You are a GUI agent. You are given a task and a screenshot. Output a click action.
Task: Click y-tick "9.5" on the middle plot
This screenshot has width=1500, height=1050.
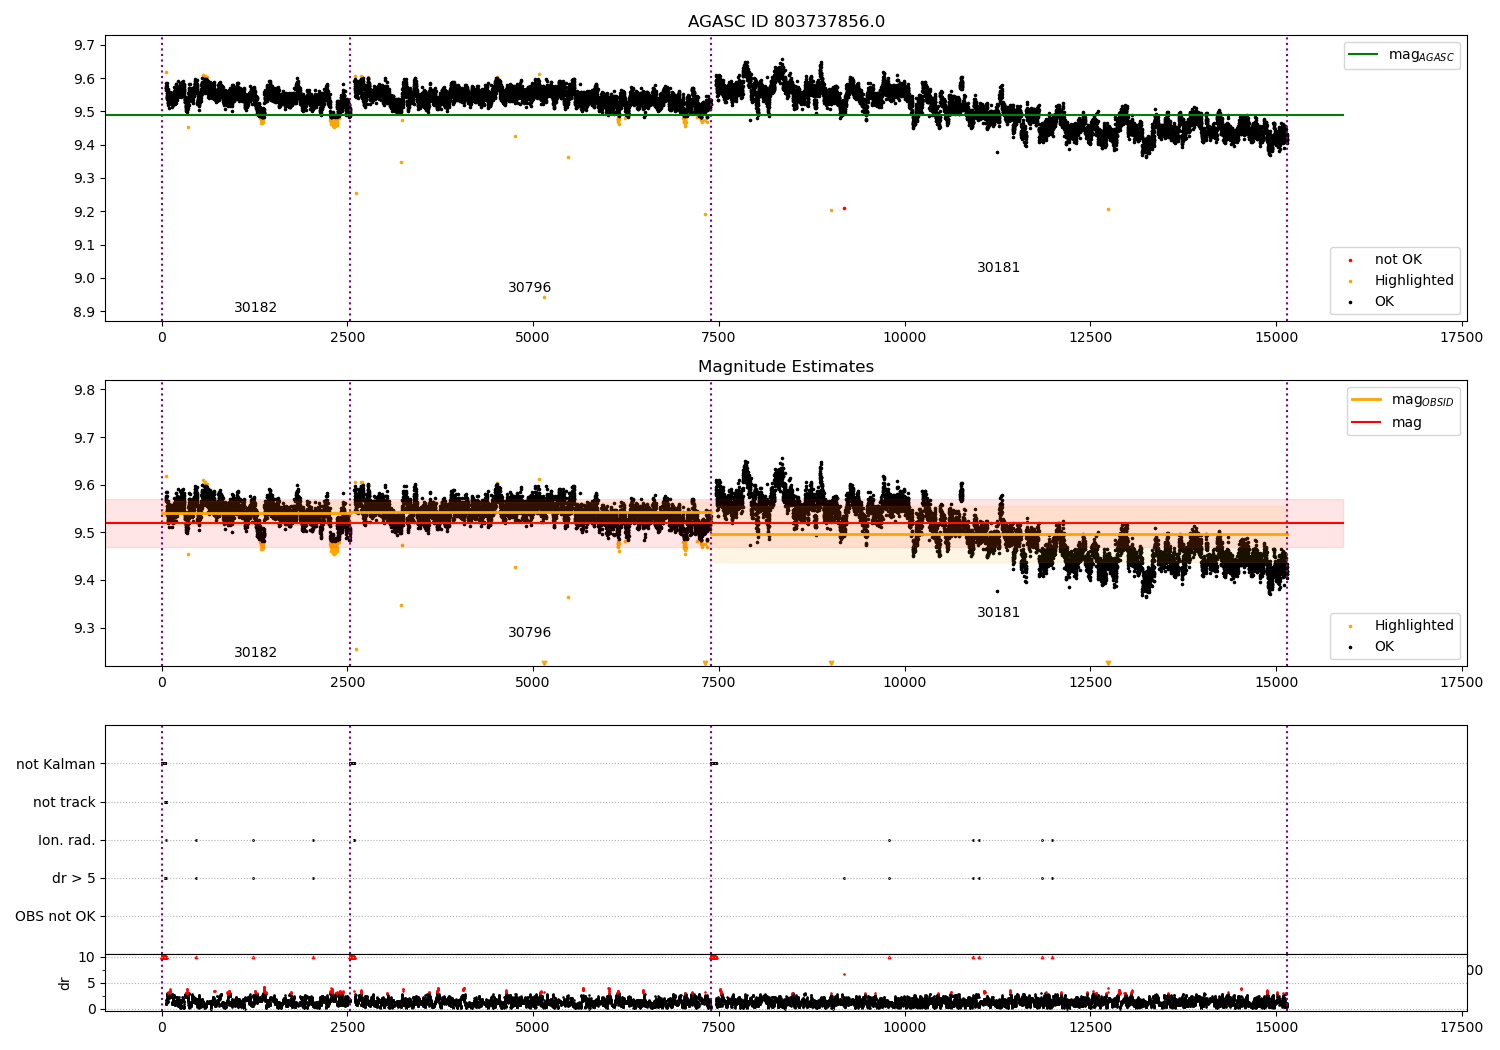click(86, 533)
